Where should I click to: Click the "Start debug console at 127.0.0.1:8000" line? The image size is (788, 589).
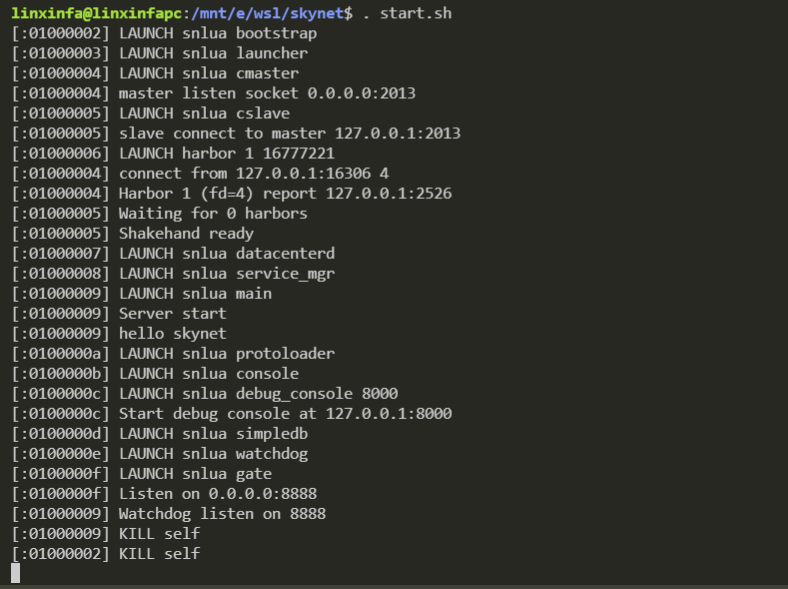tap(285, 413)
